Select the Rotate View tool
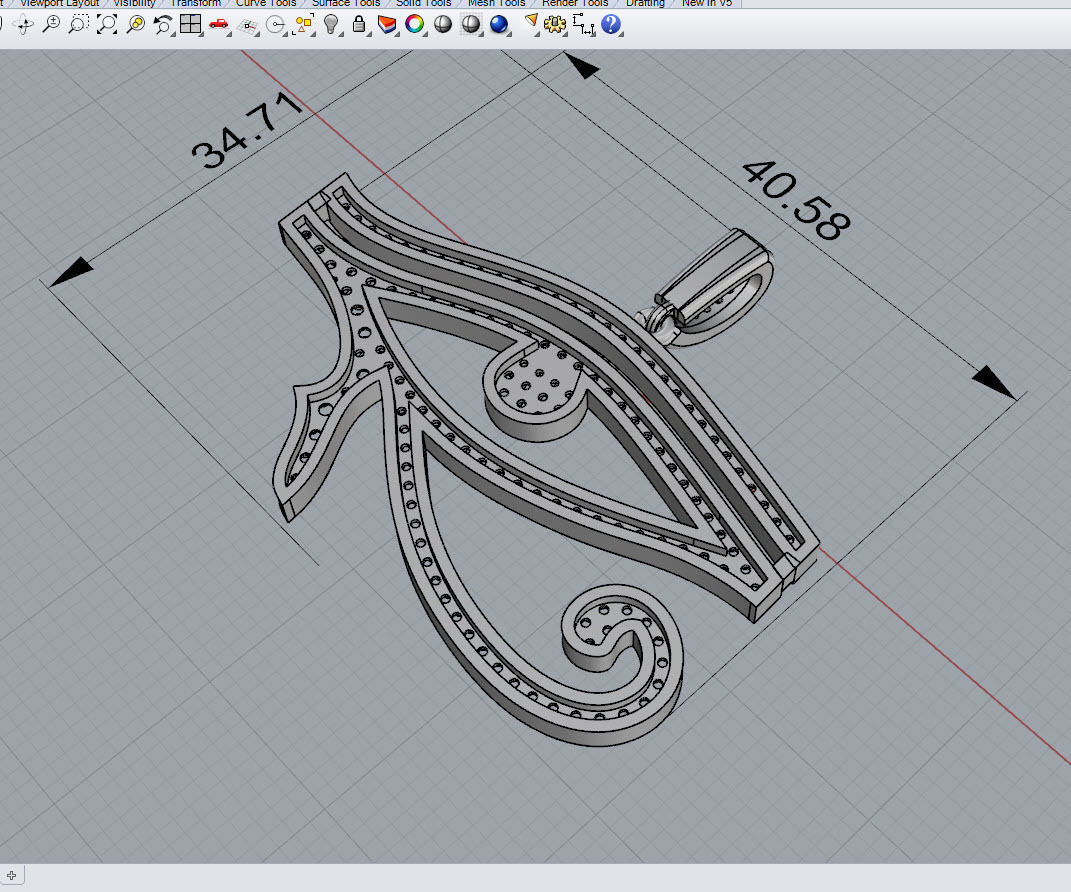Screen dimensions: 1071x892 (x=23, y=25)
